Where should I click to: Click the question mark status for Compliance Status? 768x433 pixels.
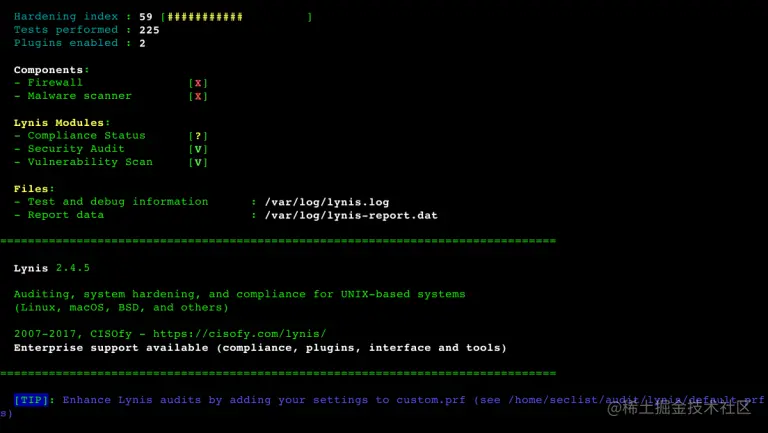click(198, 136)
